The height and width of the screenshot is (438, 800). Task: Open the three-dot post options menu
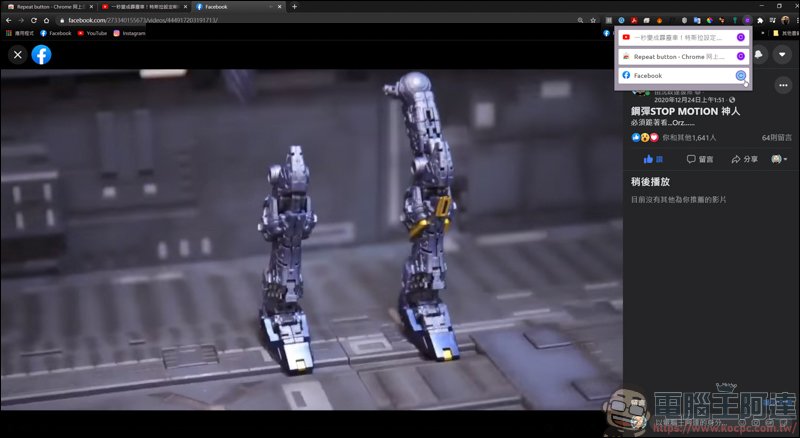pos(783,85)
